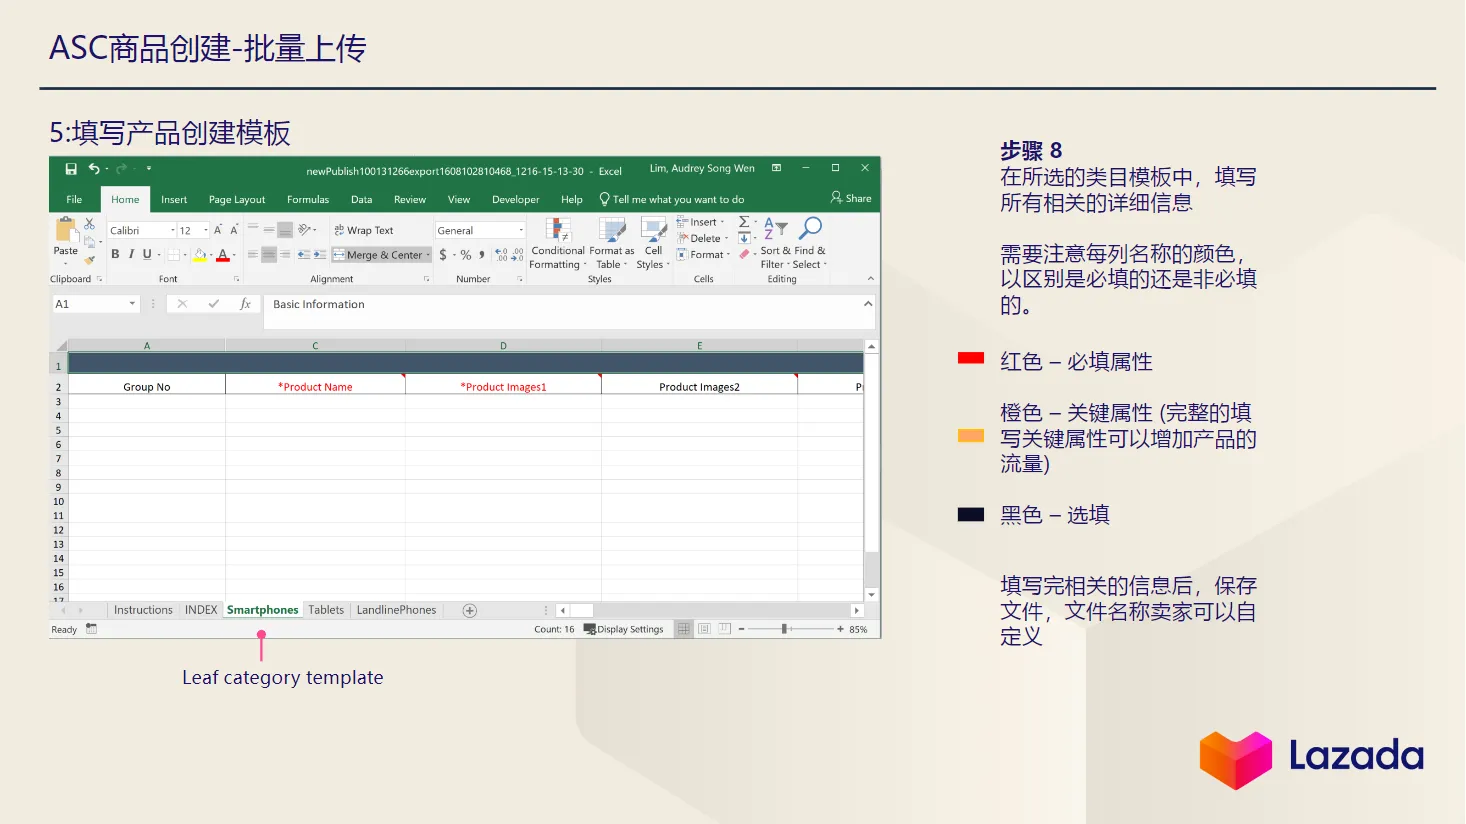This screenshot has height=824, width=1466.
Task: Open the Format Painter tool
Action: [88, 258]
